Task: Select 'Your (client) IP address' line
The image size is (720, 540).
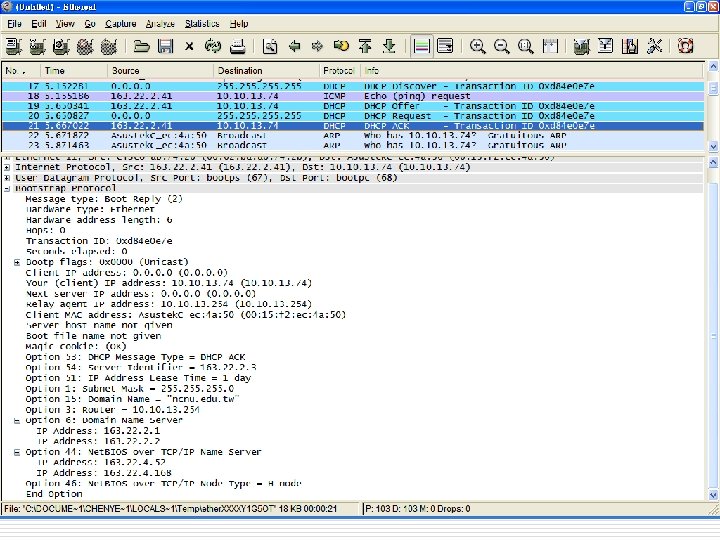Action: (169, 283)
